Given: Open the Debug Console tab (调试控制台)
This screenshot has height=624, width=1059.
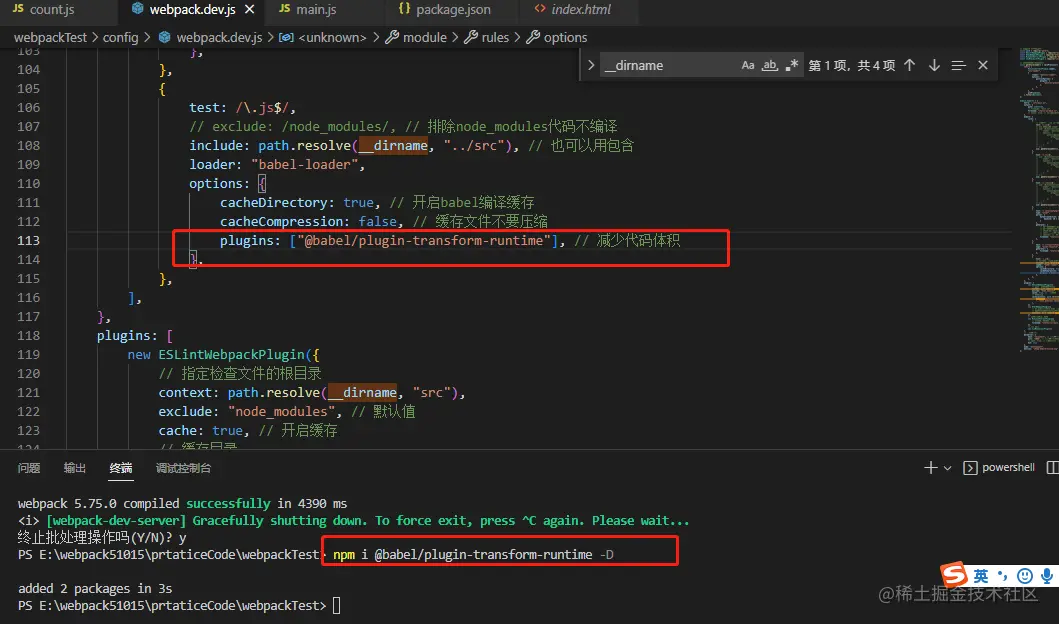Looking at the screenshot, I should [183, 468].
